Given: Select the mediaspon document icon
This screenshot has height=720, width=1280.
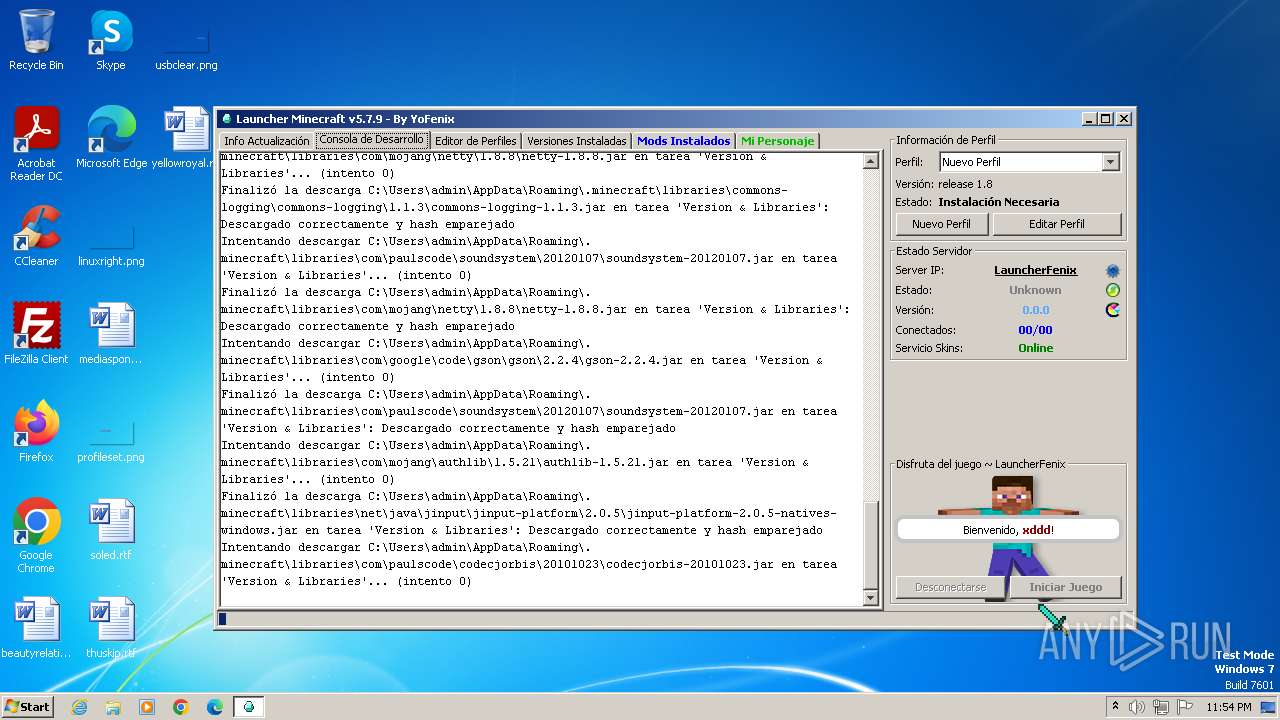Looking at the screenshot, I should coord(111,333).
